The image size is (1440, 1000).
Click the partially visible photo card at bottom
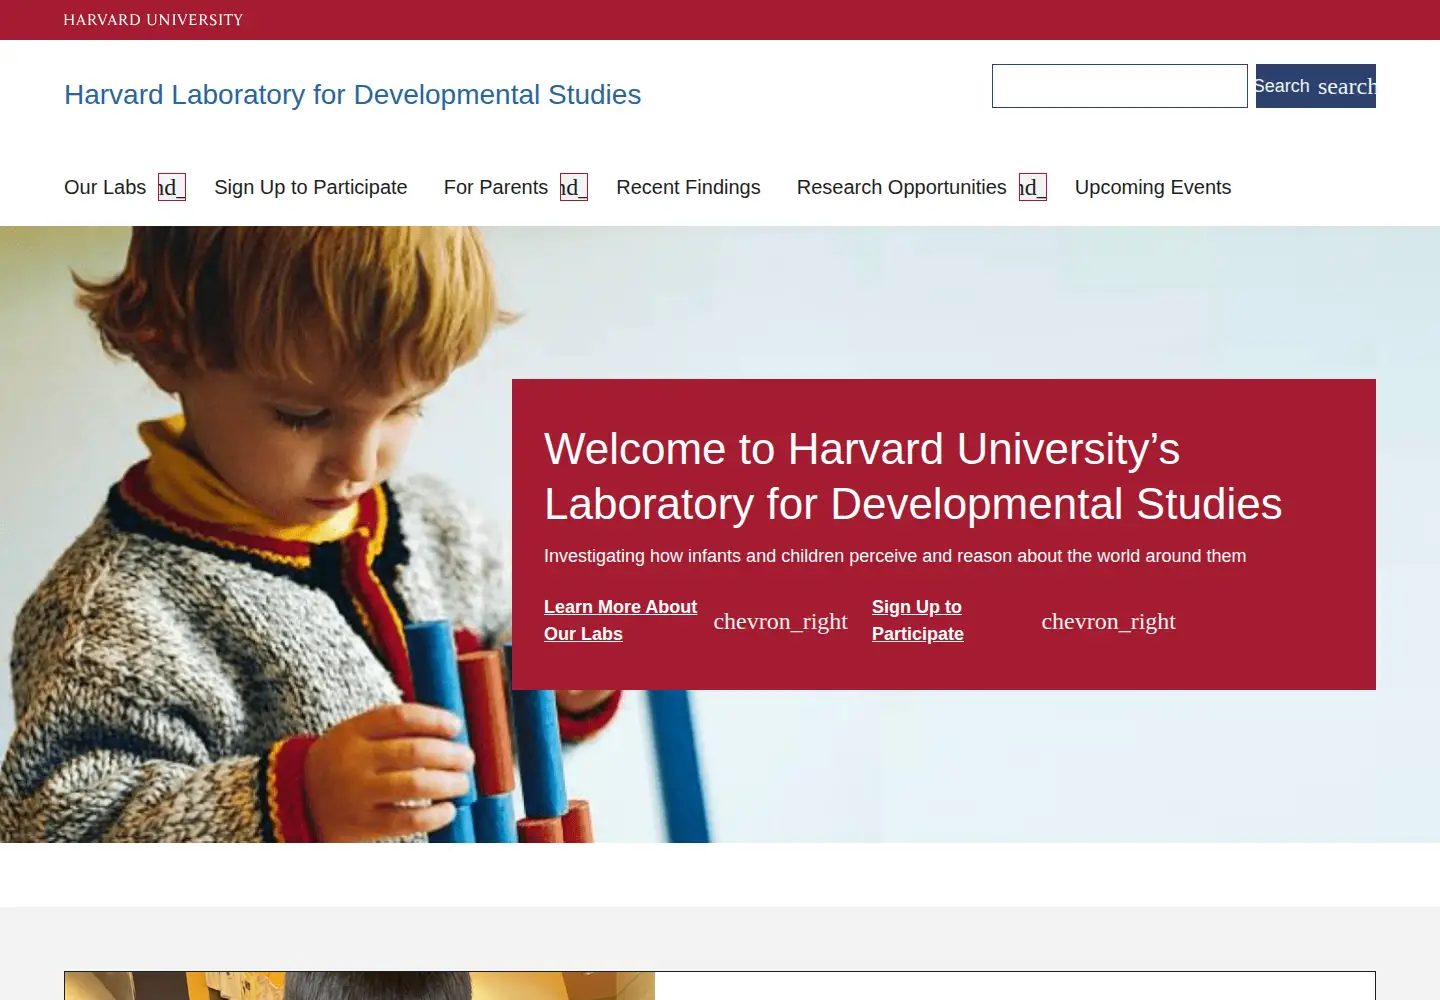point(360,985)
